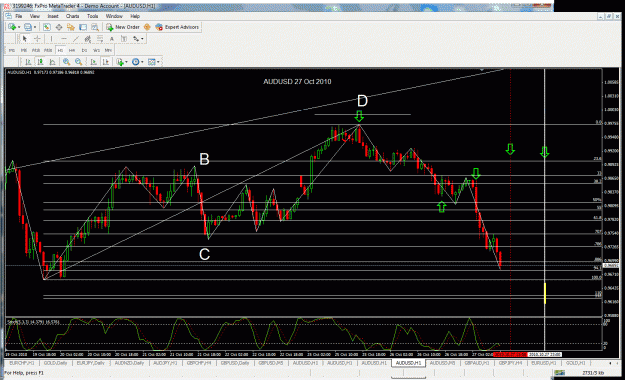
Task: Zoom out on the chart
Action: point(79,62)
